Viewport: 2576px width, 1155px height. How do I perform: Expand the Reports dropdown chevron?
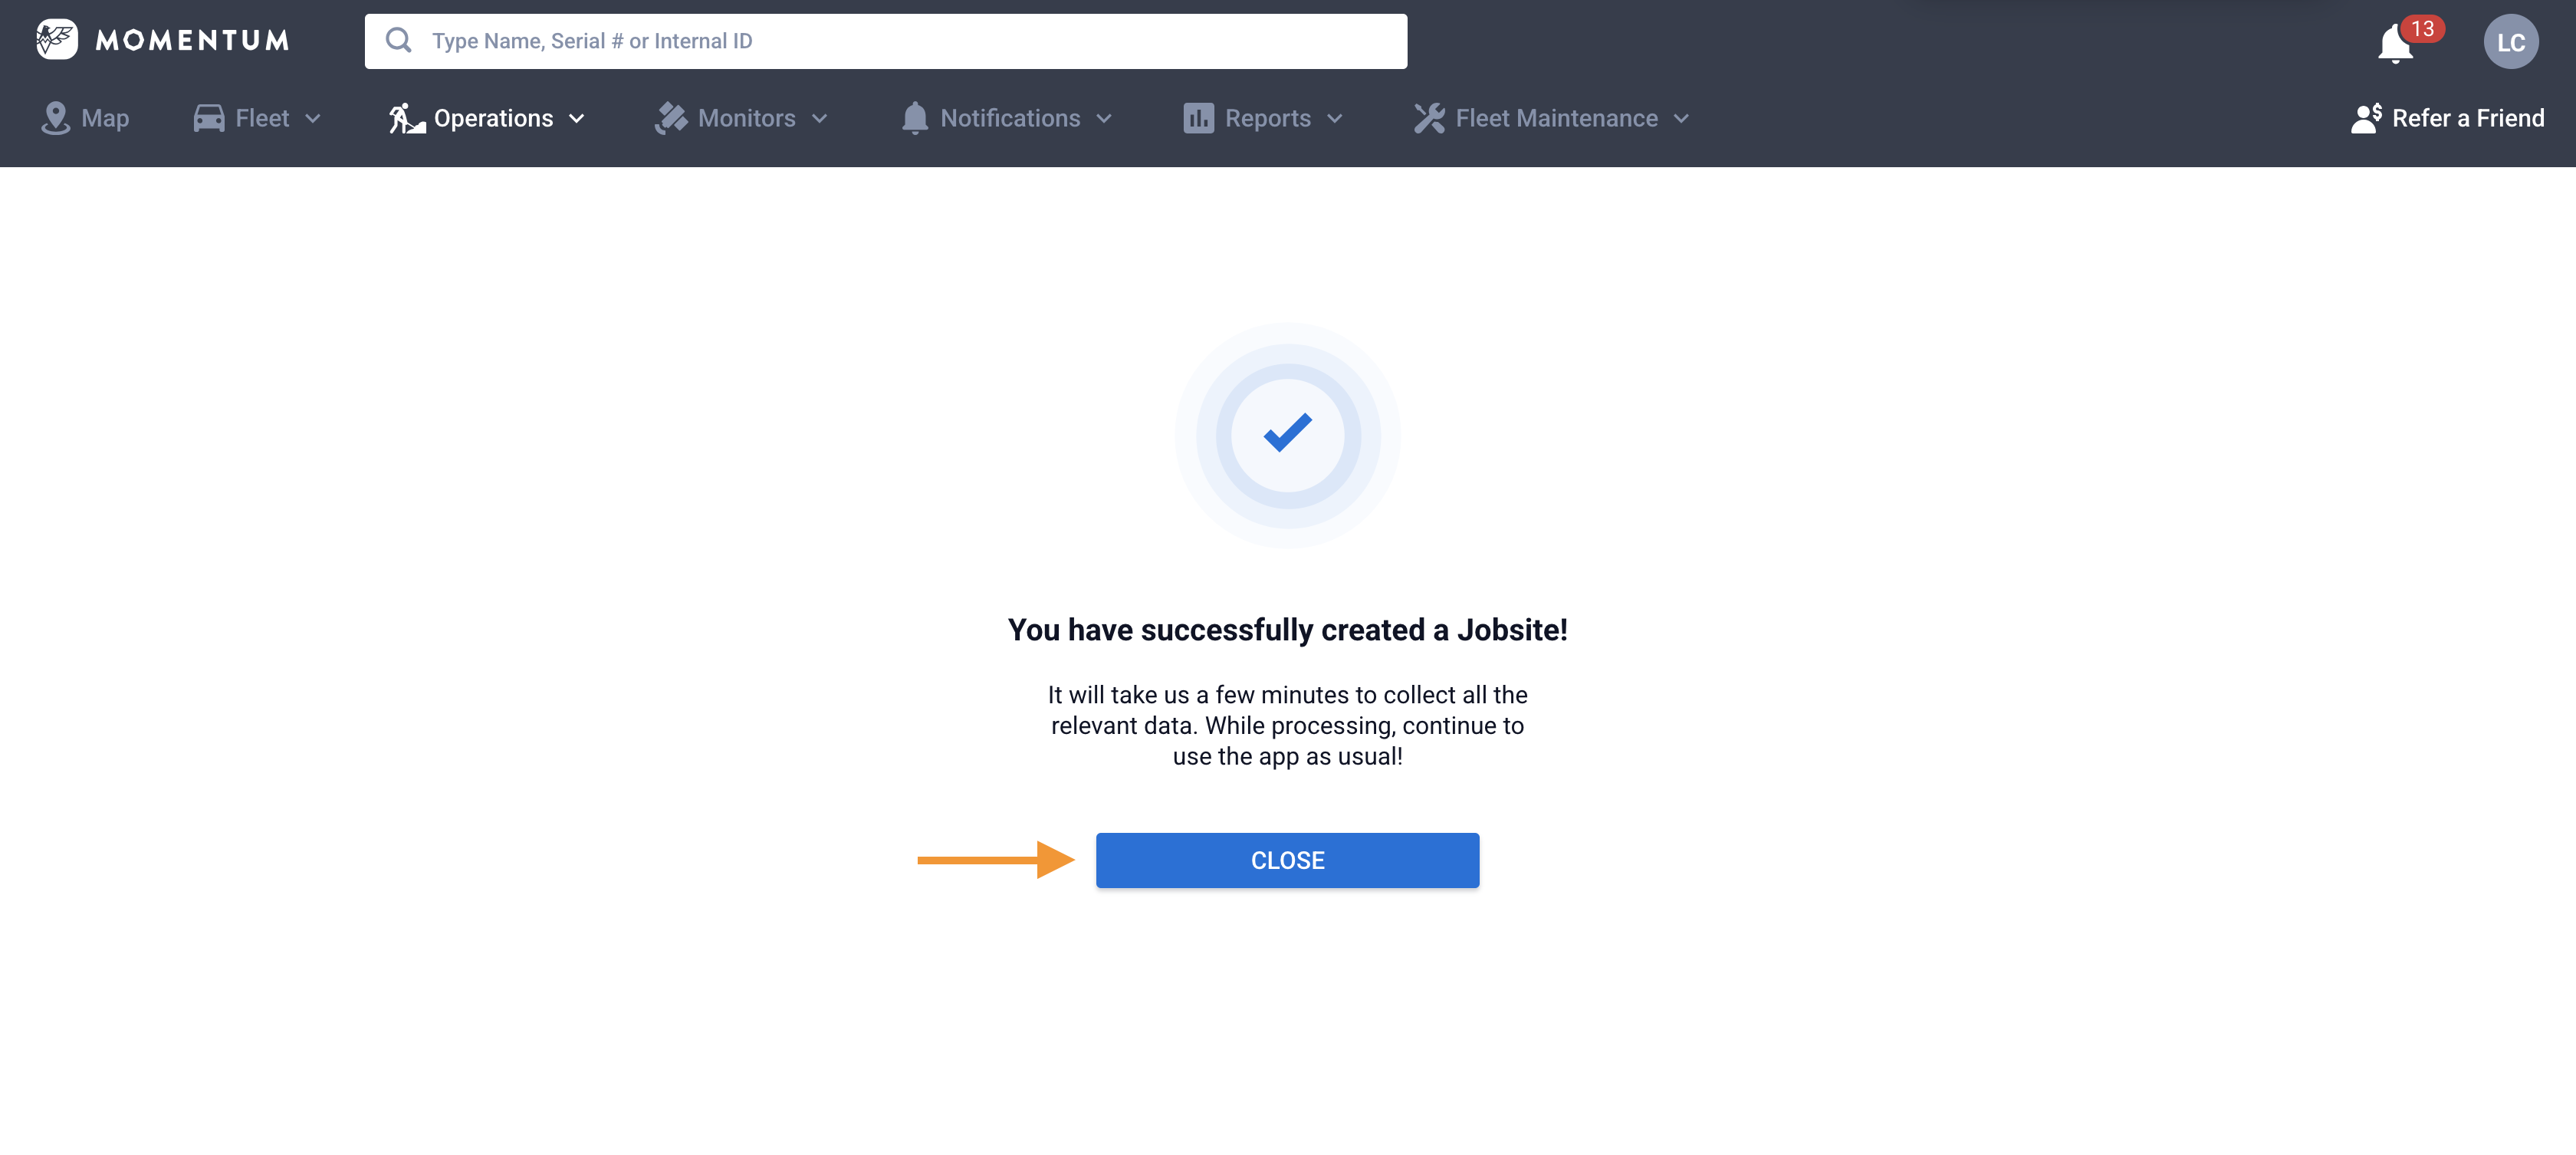pos(1335,119)
